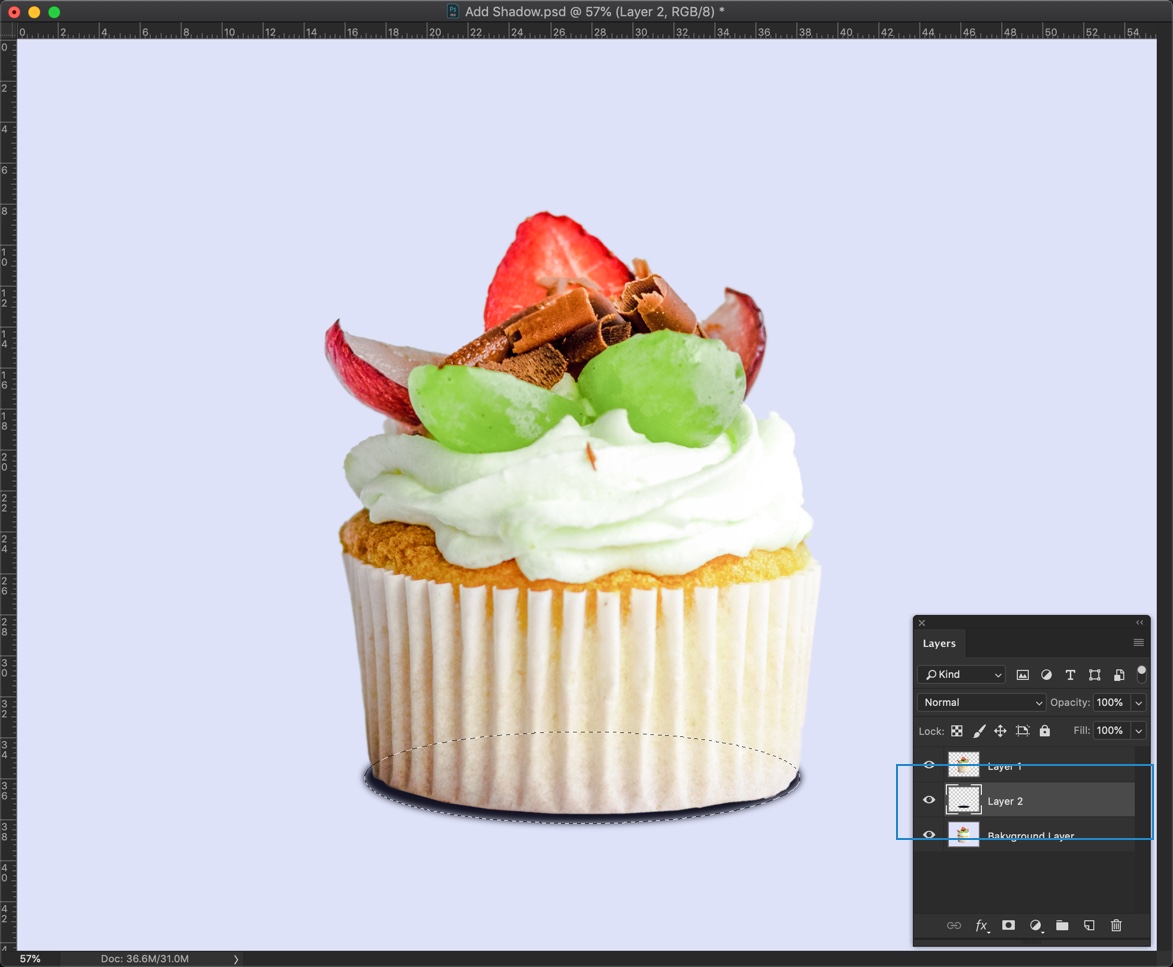1173x967 pixels.
Task: Delete the layer using the trash icon
Action: tap(1116, 926)
